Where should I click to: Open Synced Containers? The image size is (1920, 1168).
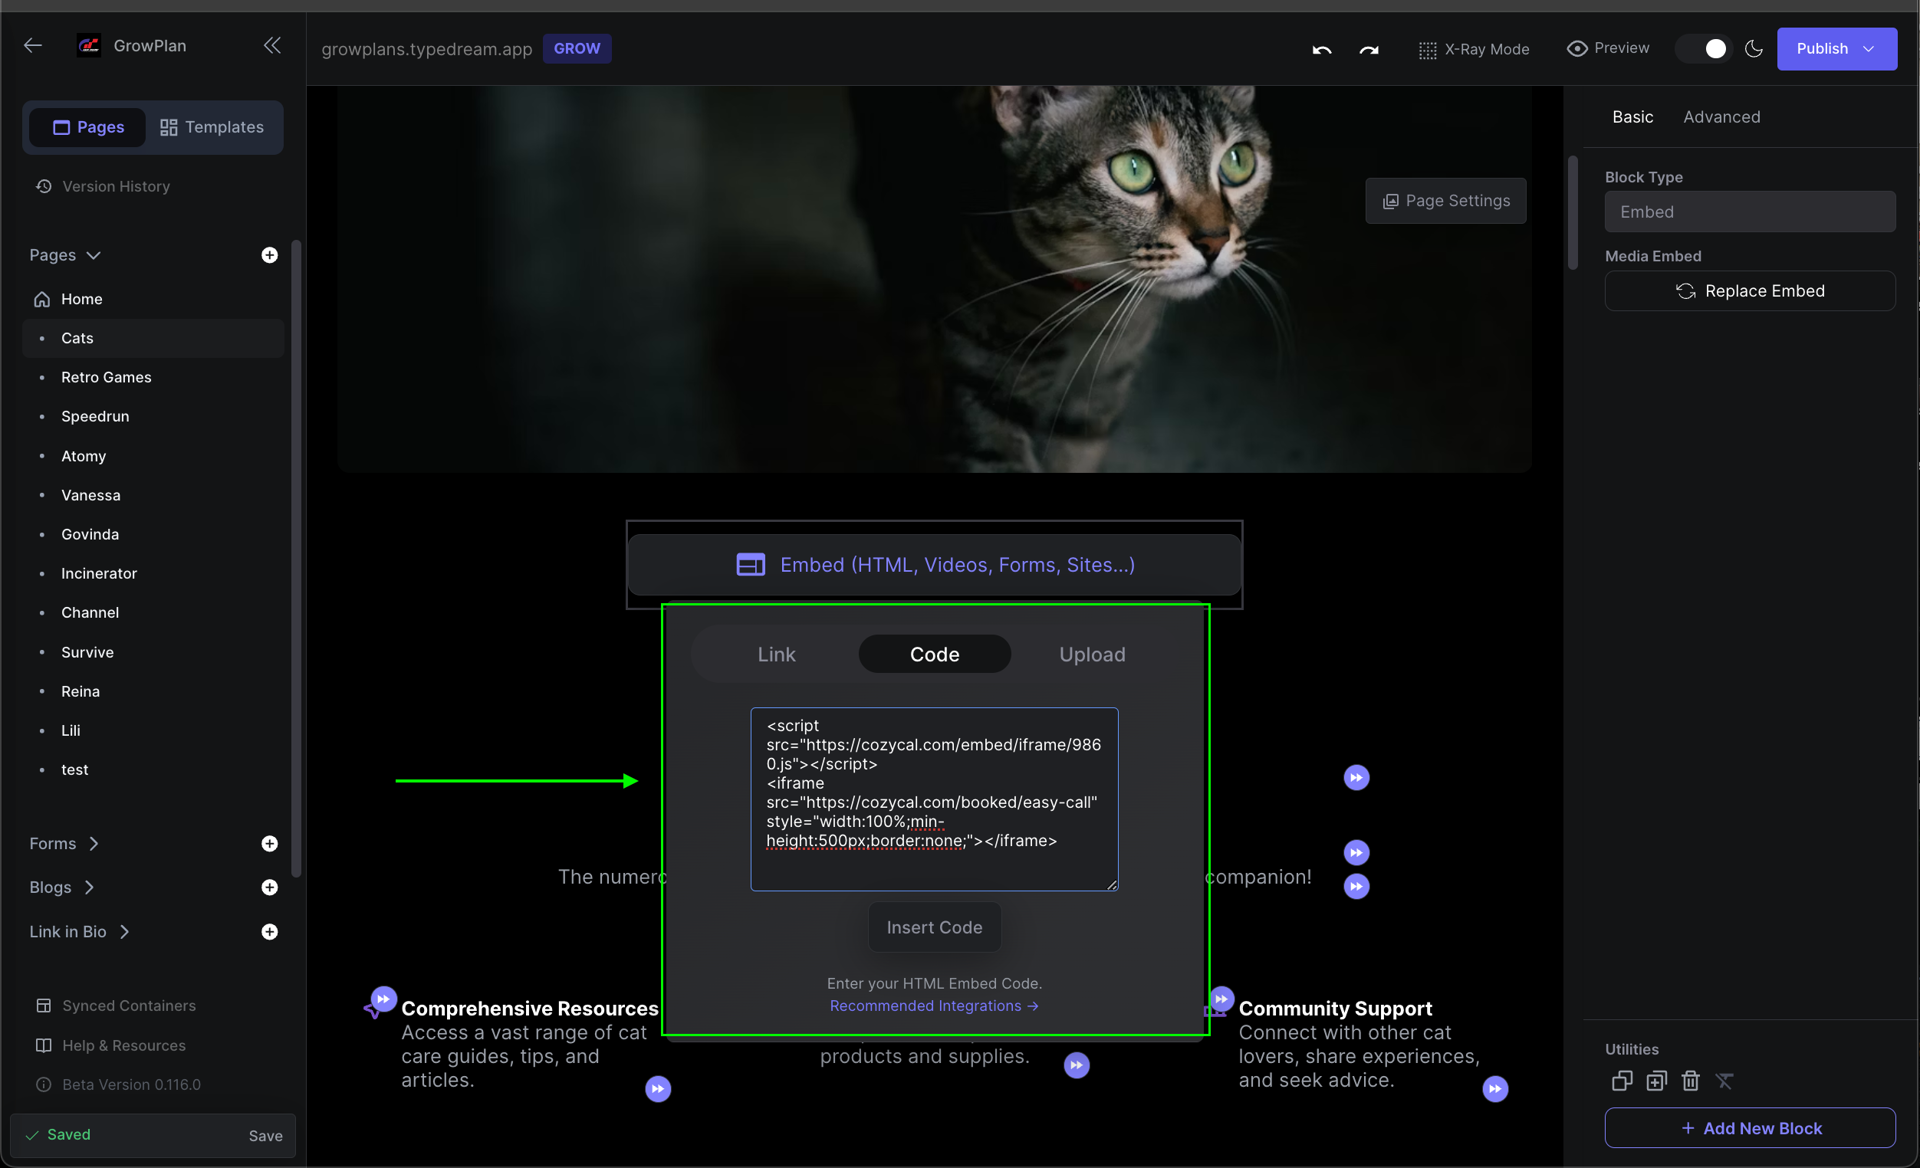116,1006
